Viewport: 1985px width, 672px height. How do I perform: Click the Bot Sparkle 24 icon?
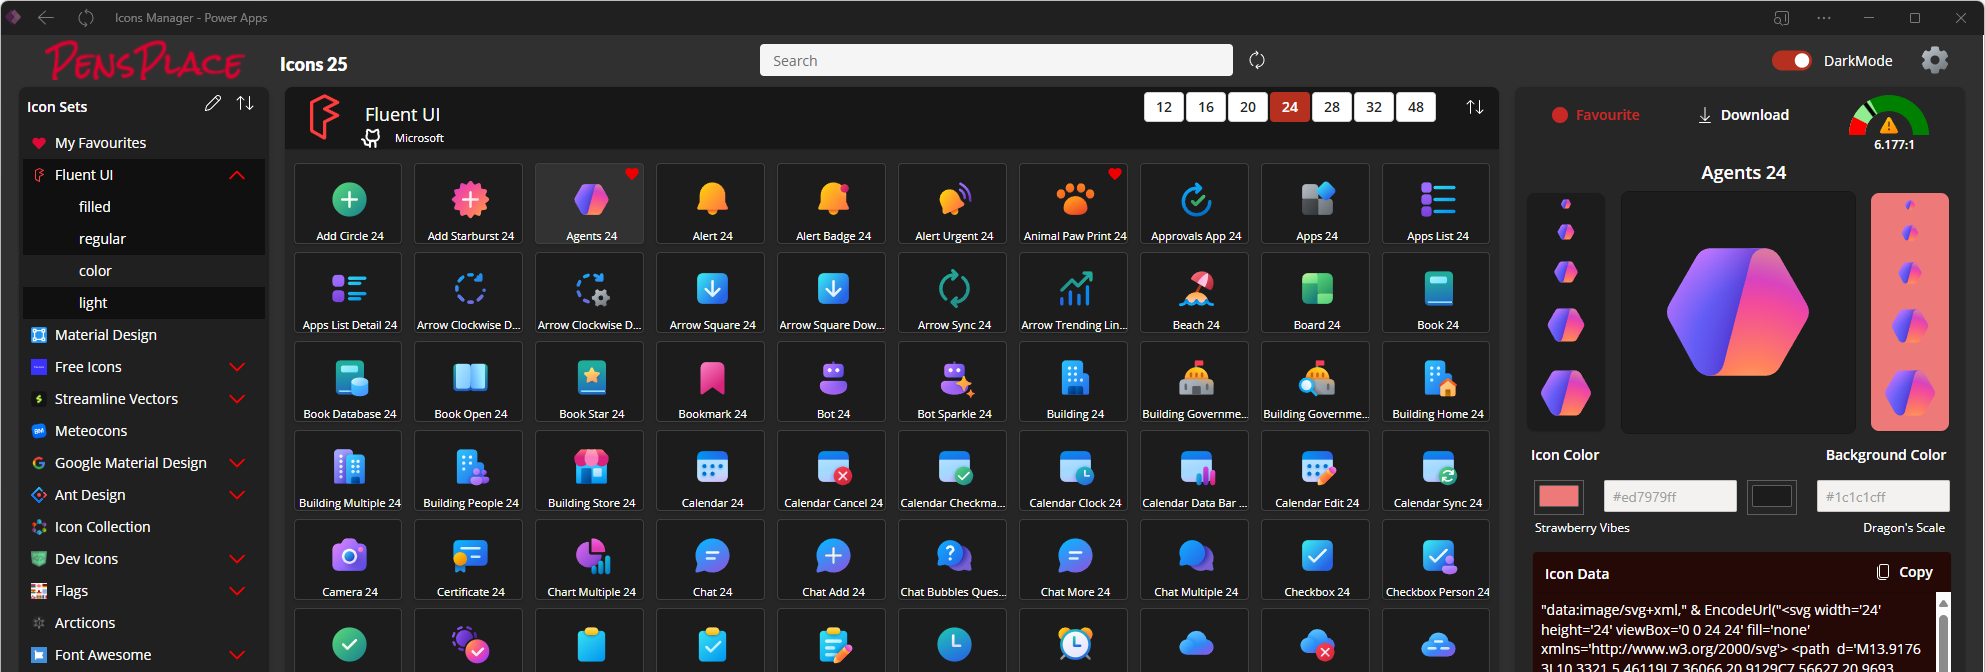(x=954, y=381)
